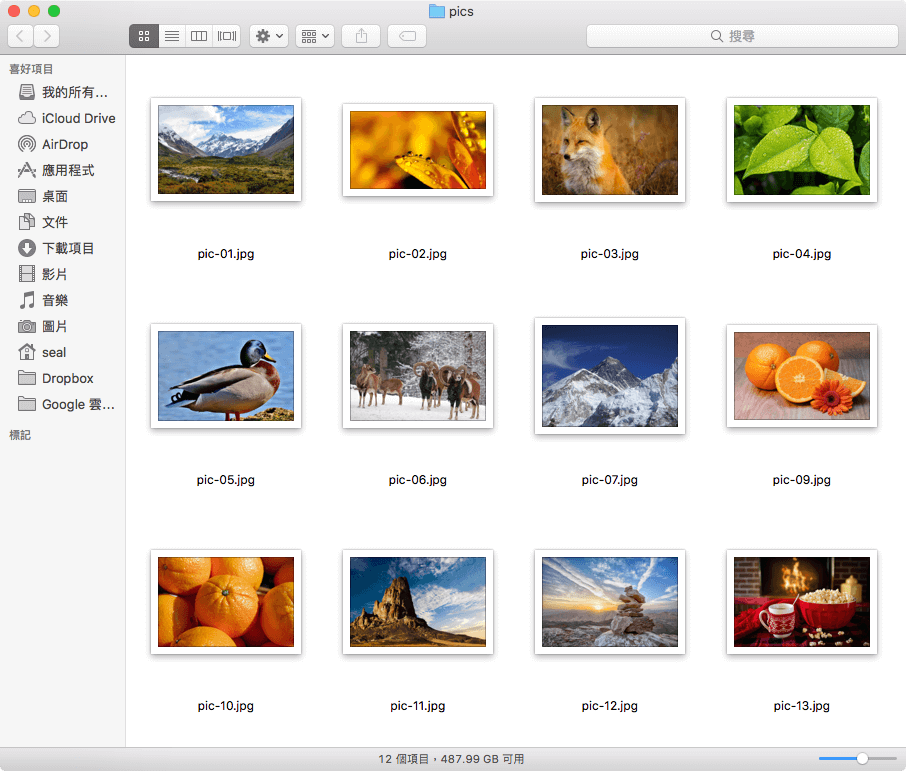Image resolution: width=906 pixels, height=771 pixels.
Task: Click the Share toolbar button
Action: (361, 36)
